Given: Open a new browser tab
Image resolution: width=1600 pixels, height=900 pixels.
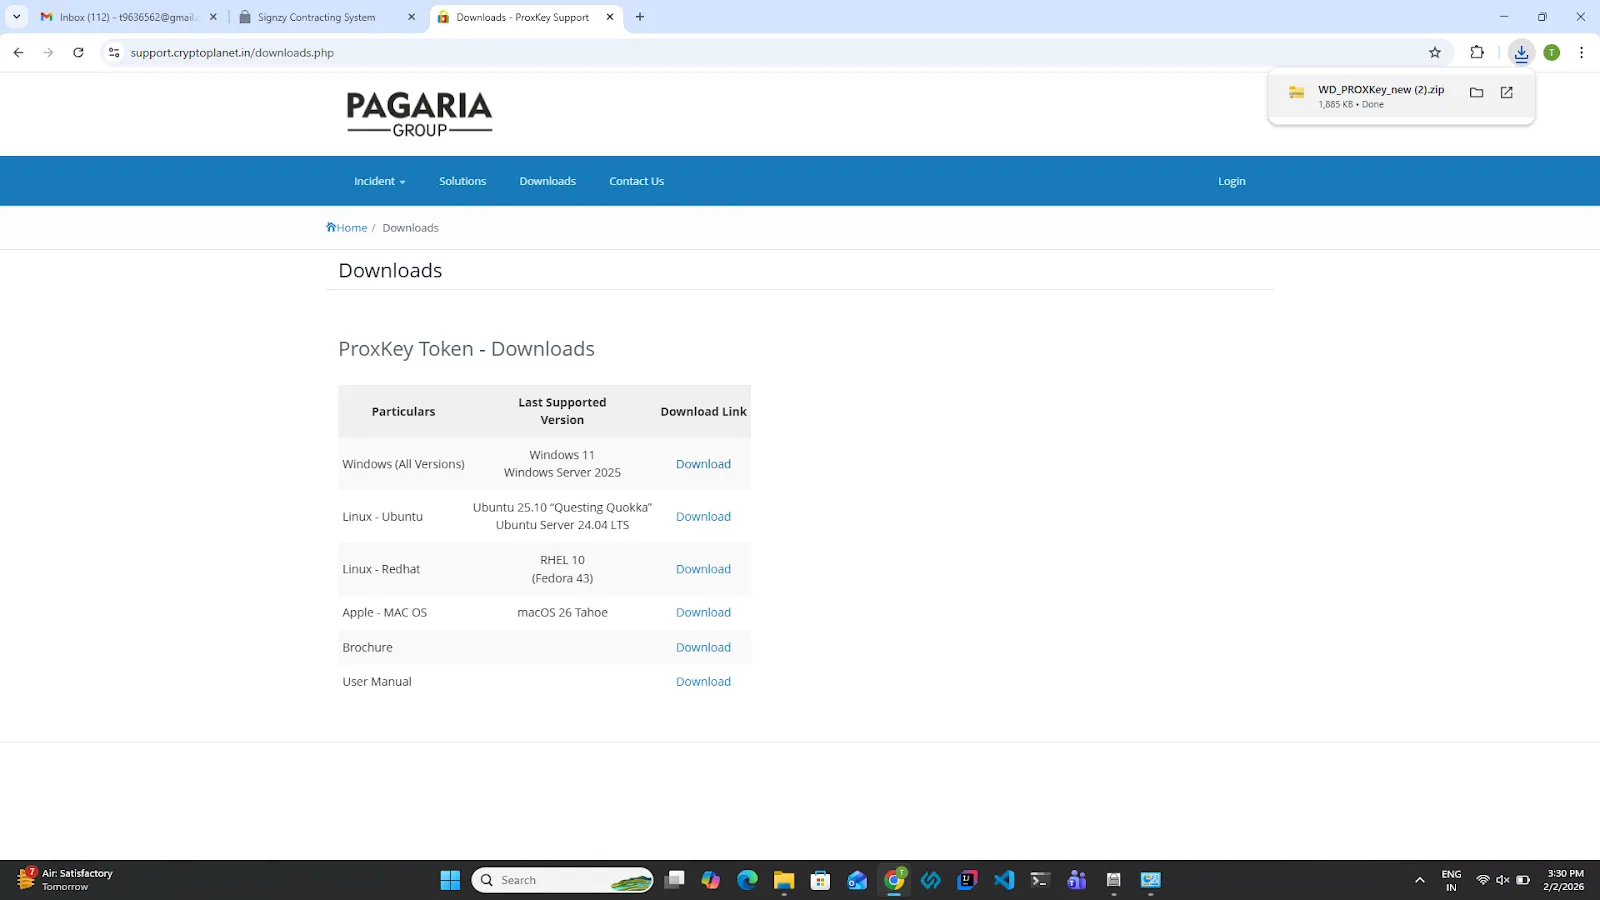Looking at the screenshot, I should tap(640, 17).
